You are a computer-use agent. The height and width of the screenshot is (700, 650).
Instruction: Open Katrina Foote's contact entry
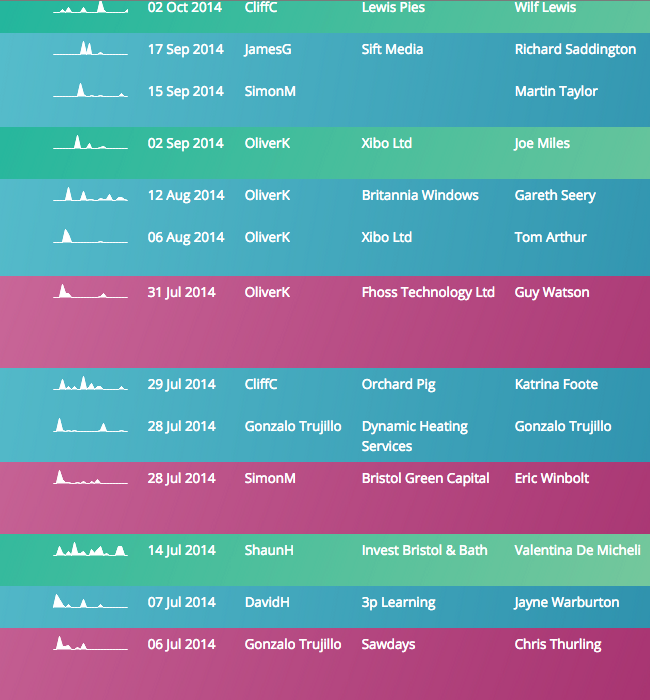(556, 384)
